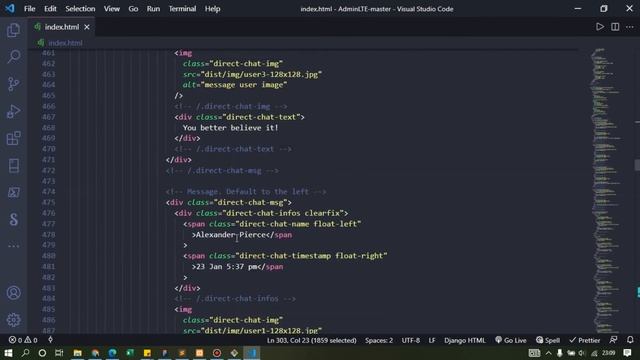Click the ports icon in status bar
Viewport: 640px width, 360px height.
tap(50, 340)
